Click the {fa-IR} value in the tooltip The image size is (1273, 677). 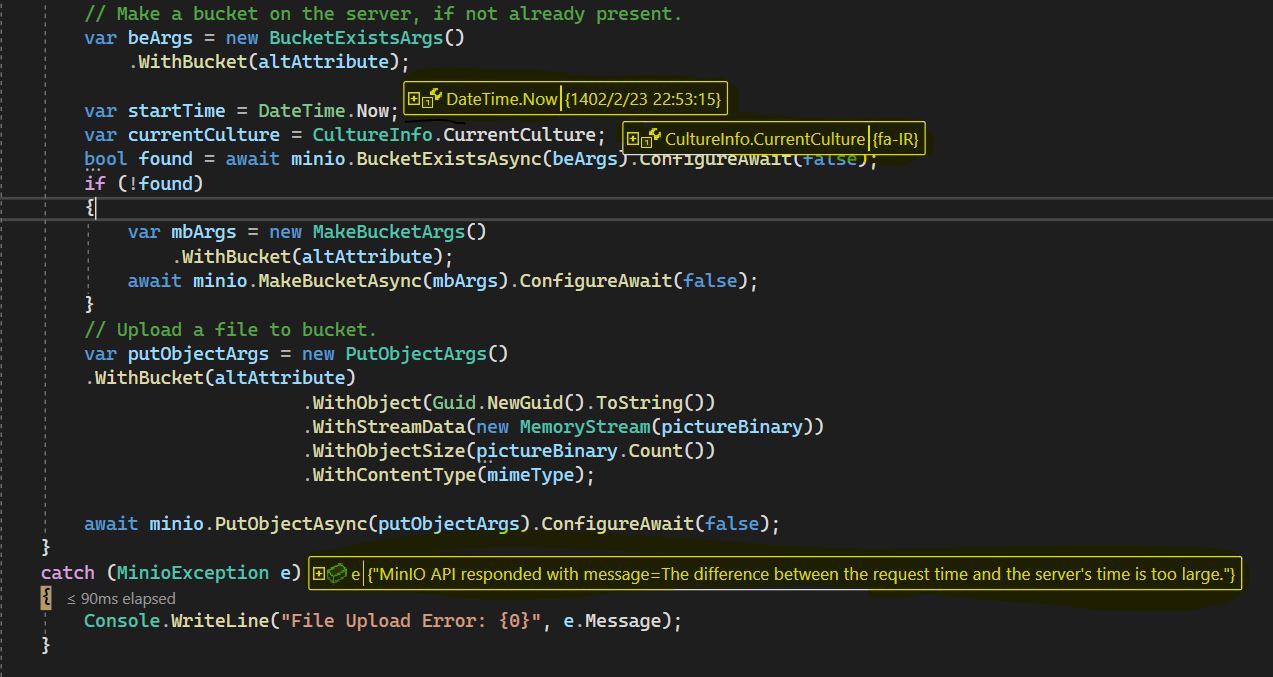[x=895, y=139]
